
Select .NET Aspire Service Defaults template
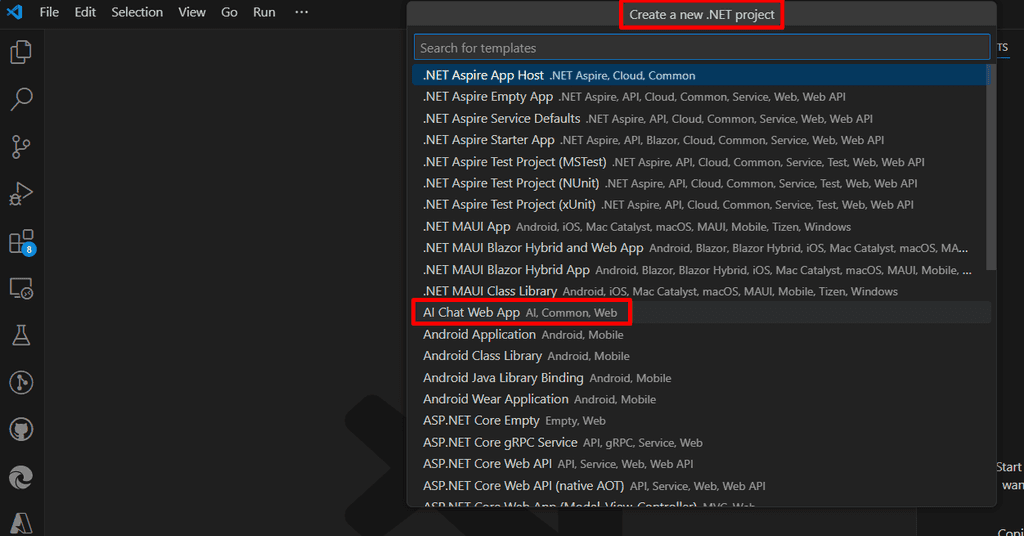tap(701, 118)
